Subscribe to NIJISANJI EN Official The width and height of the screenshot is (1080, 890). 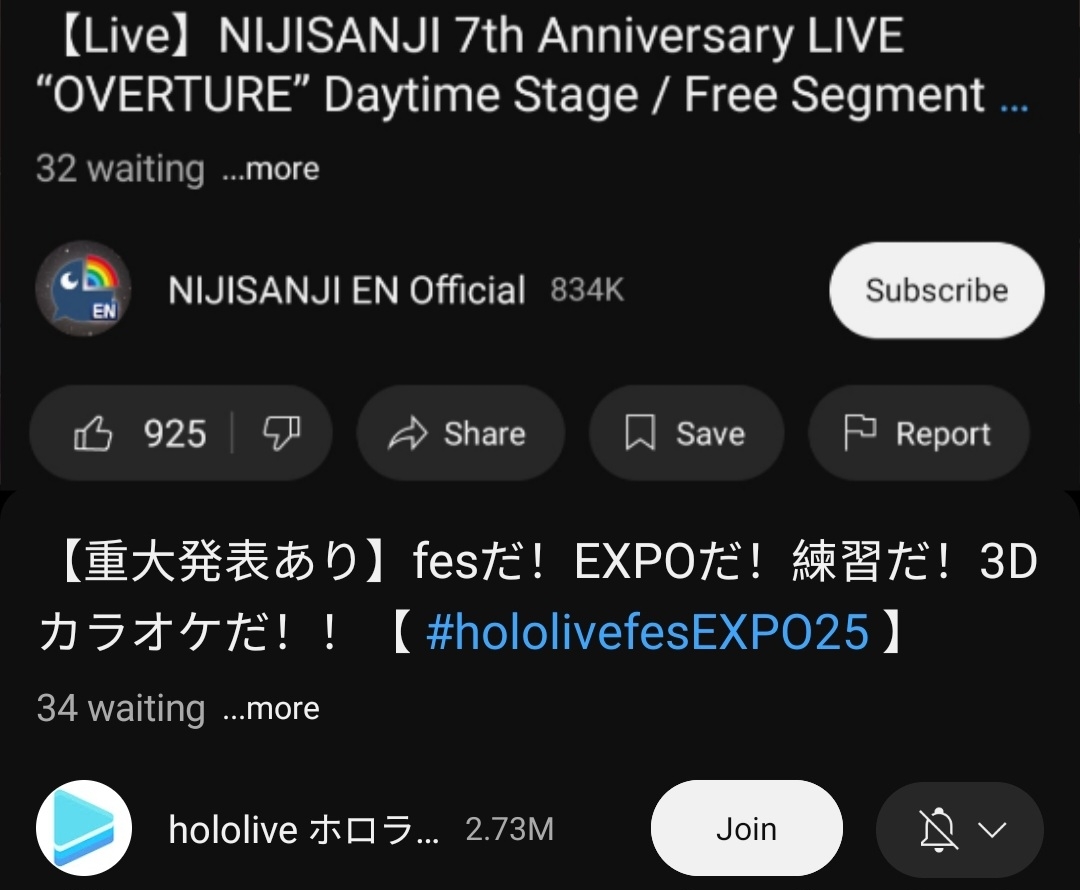(937, 290)
